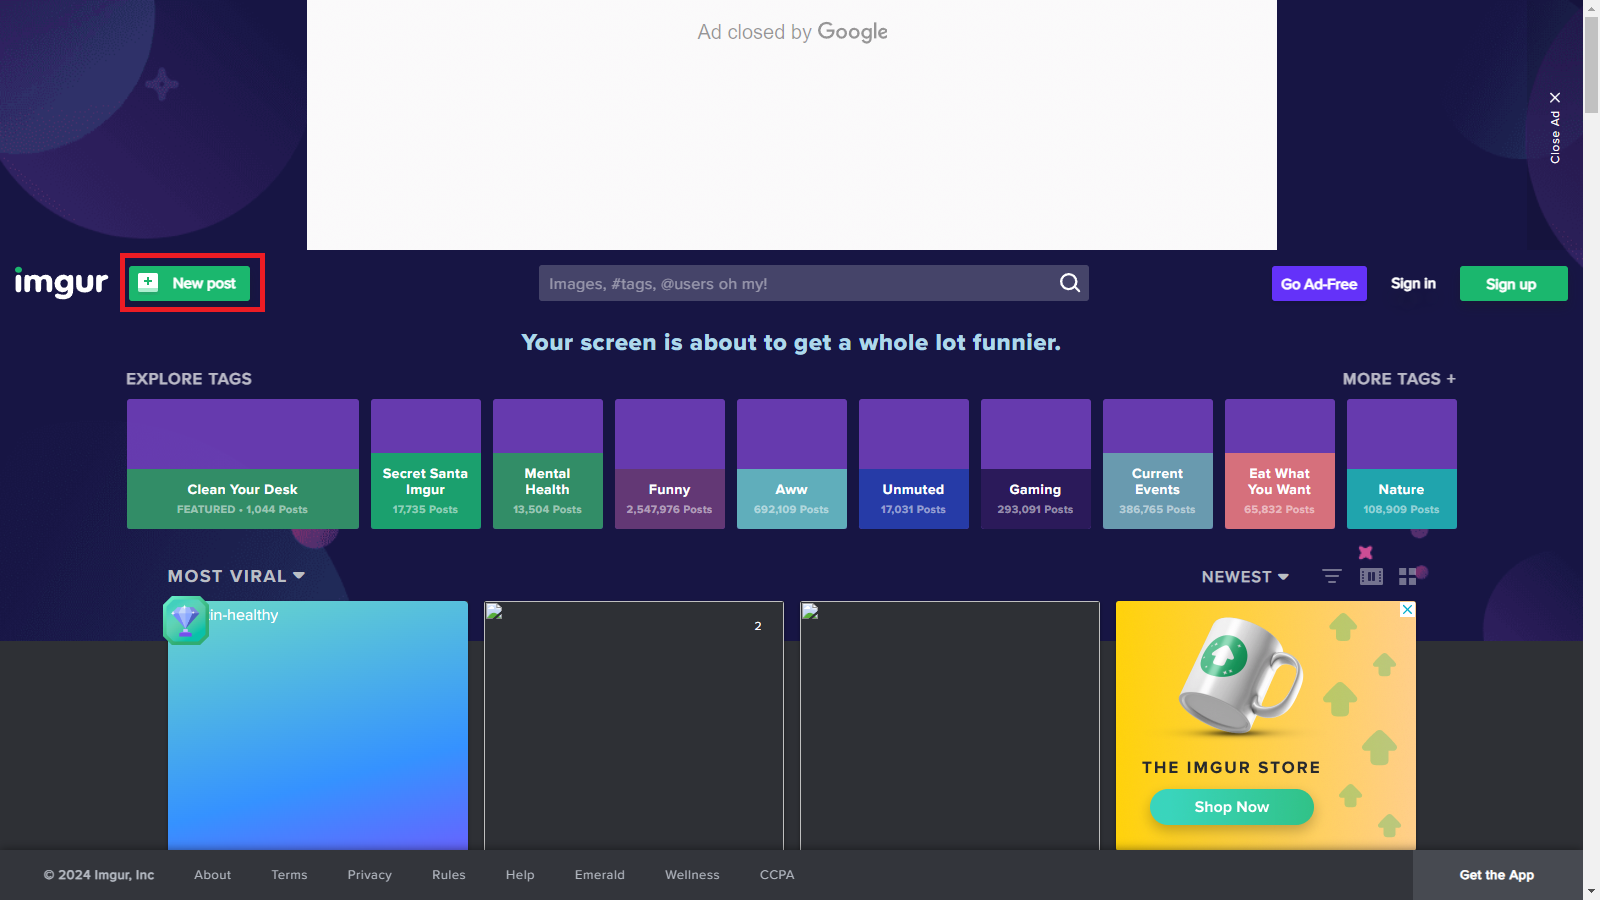The image size is (1600, 900).
Task: Open the Unmuted tag tile
Action: tap(914, 464)
